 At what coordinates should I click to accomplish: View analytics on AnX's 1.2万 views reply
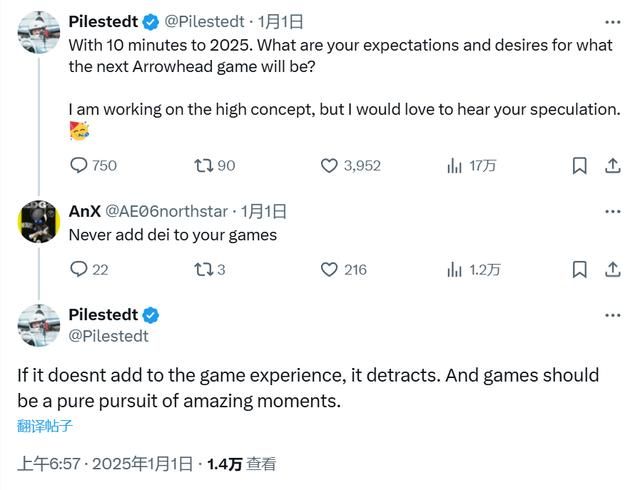[455, 269]
